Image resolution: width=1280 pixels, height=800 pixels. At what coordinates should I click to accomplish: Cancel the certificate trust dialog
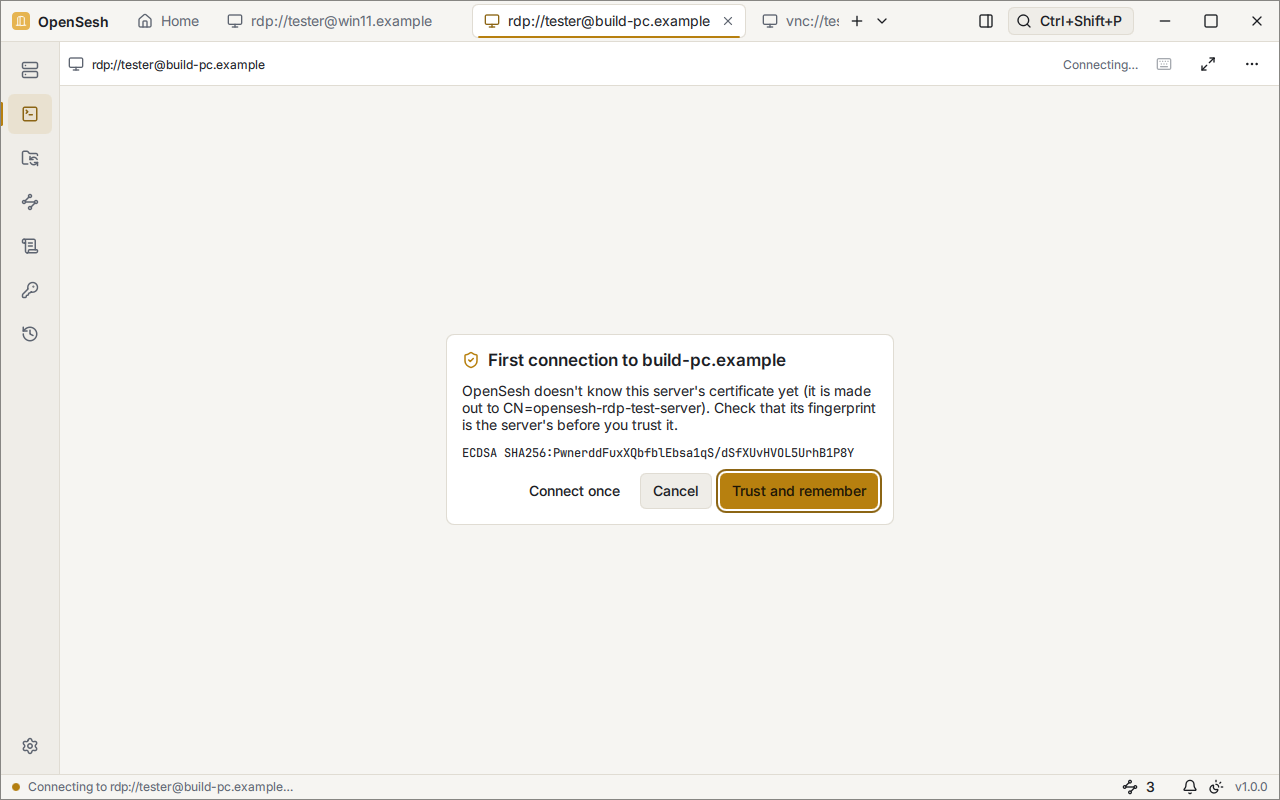click(x=676, y=491)
